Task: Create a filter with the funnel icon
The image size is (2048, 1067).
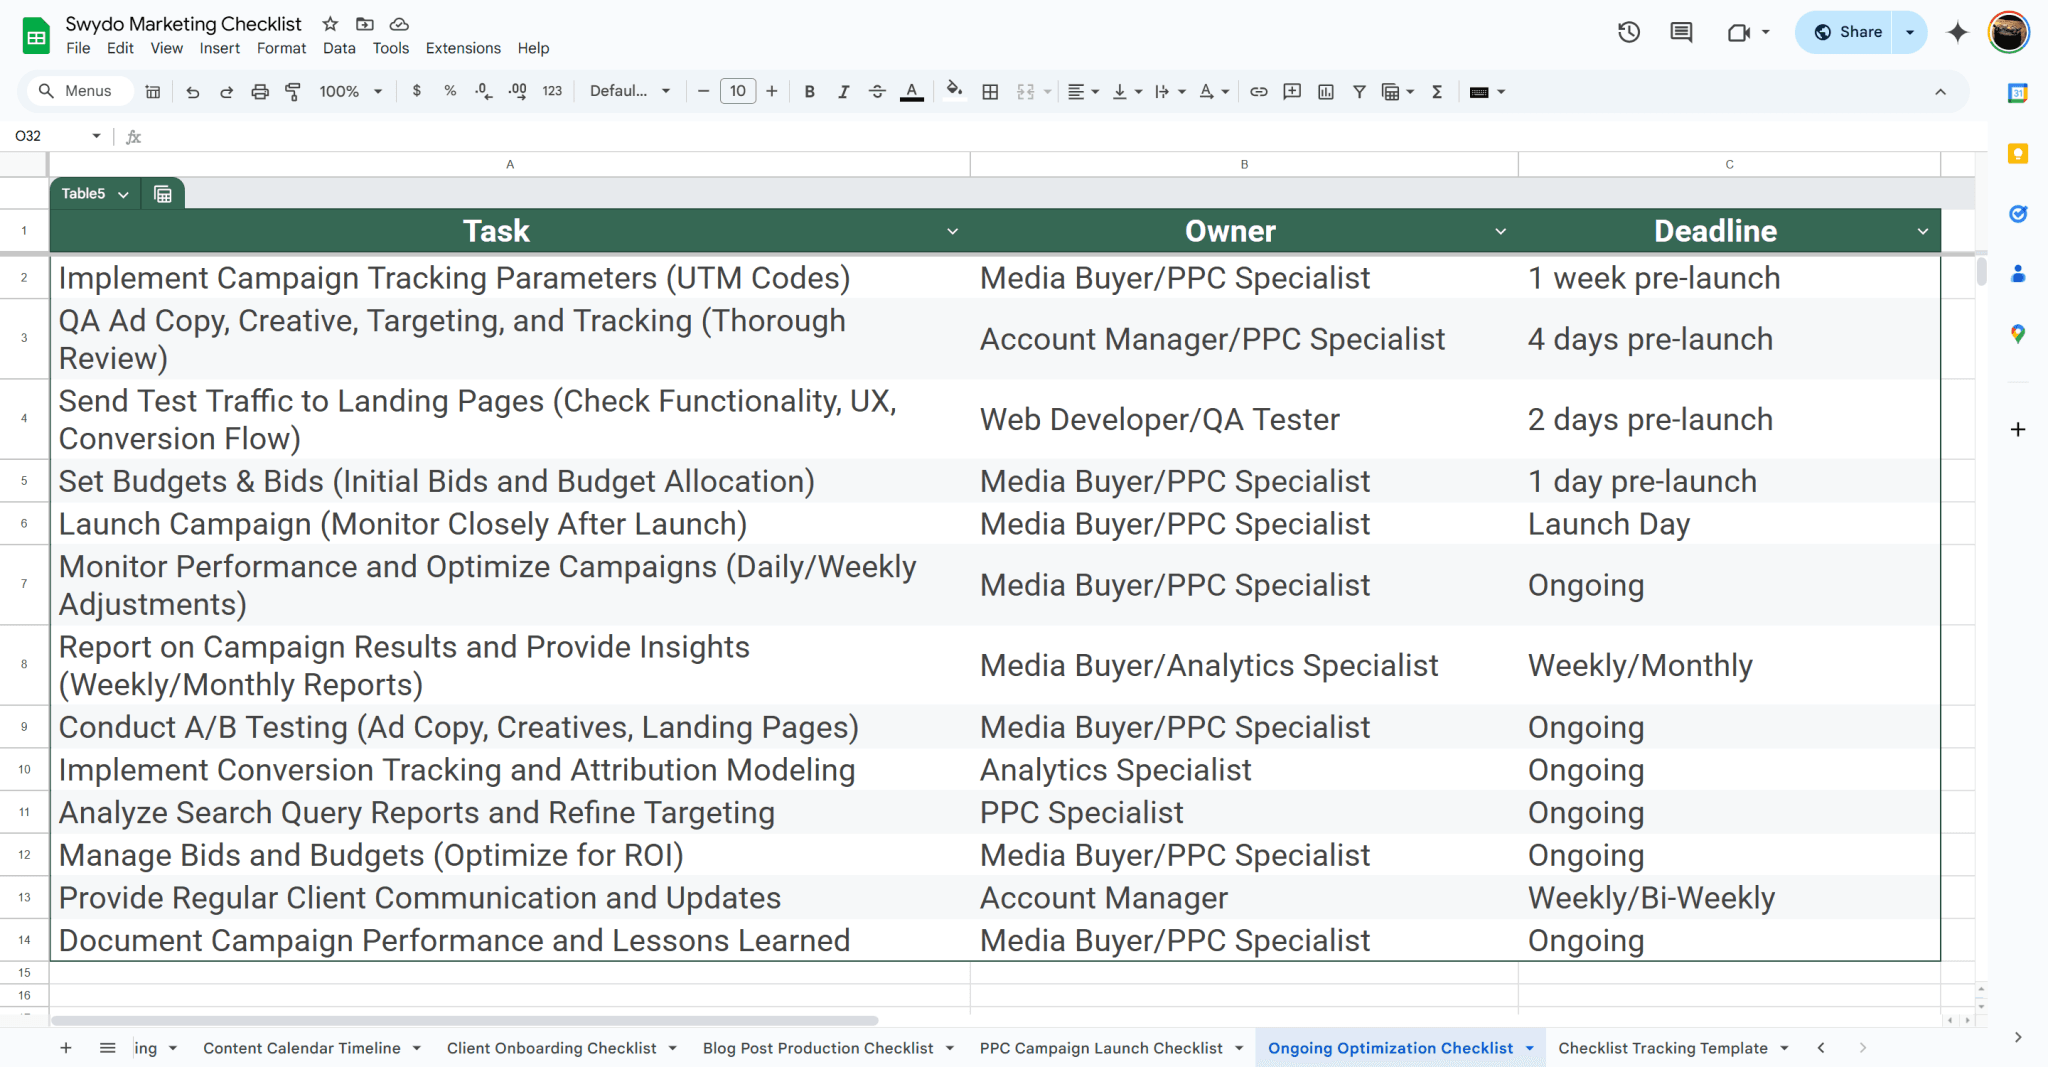Action: (x=1358, y=91)
